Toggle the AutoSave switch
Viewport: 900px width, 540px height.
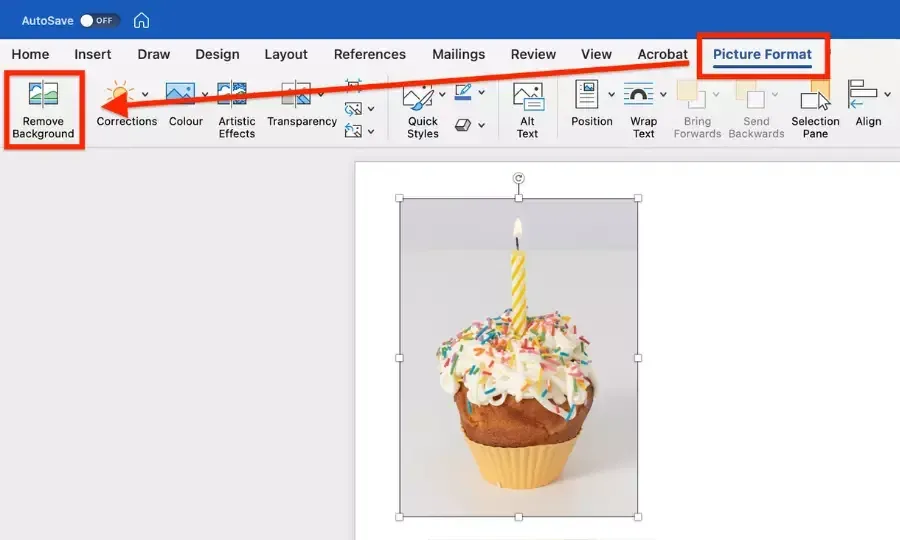coord(99,20)
